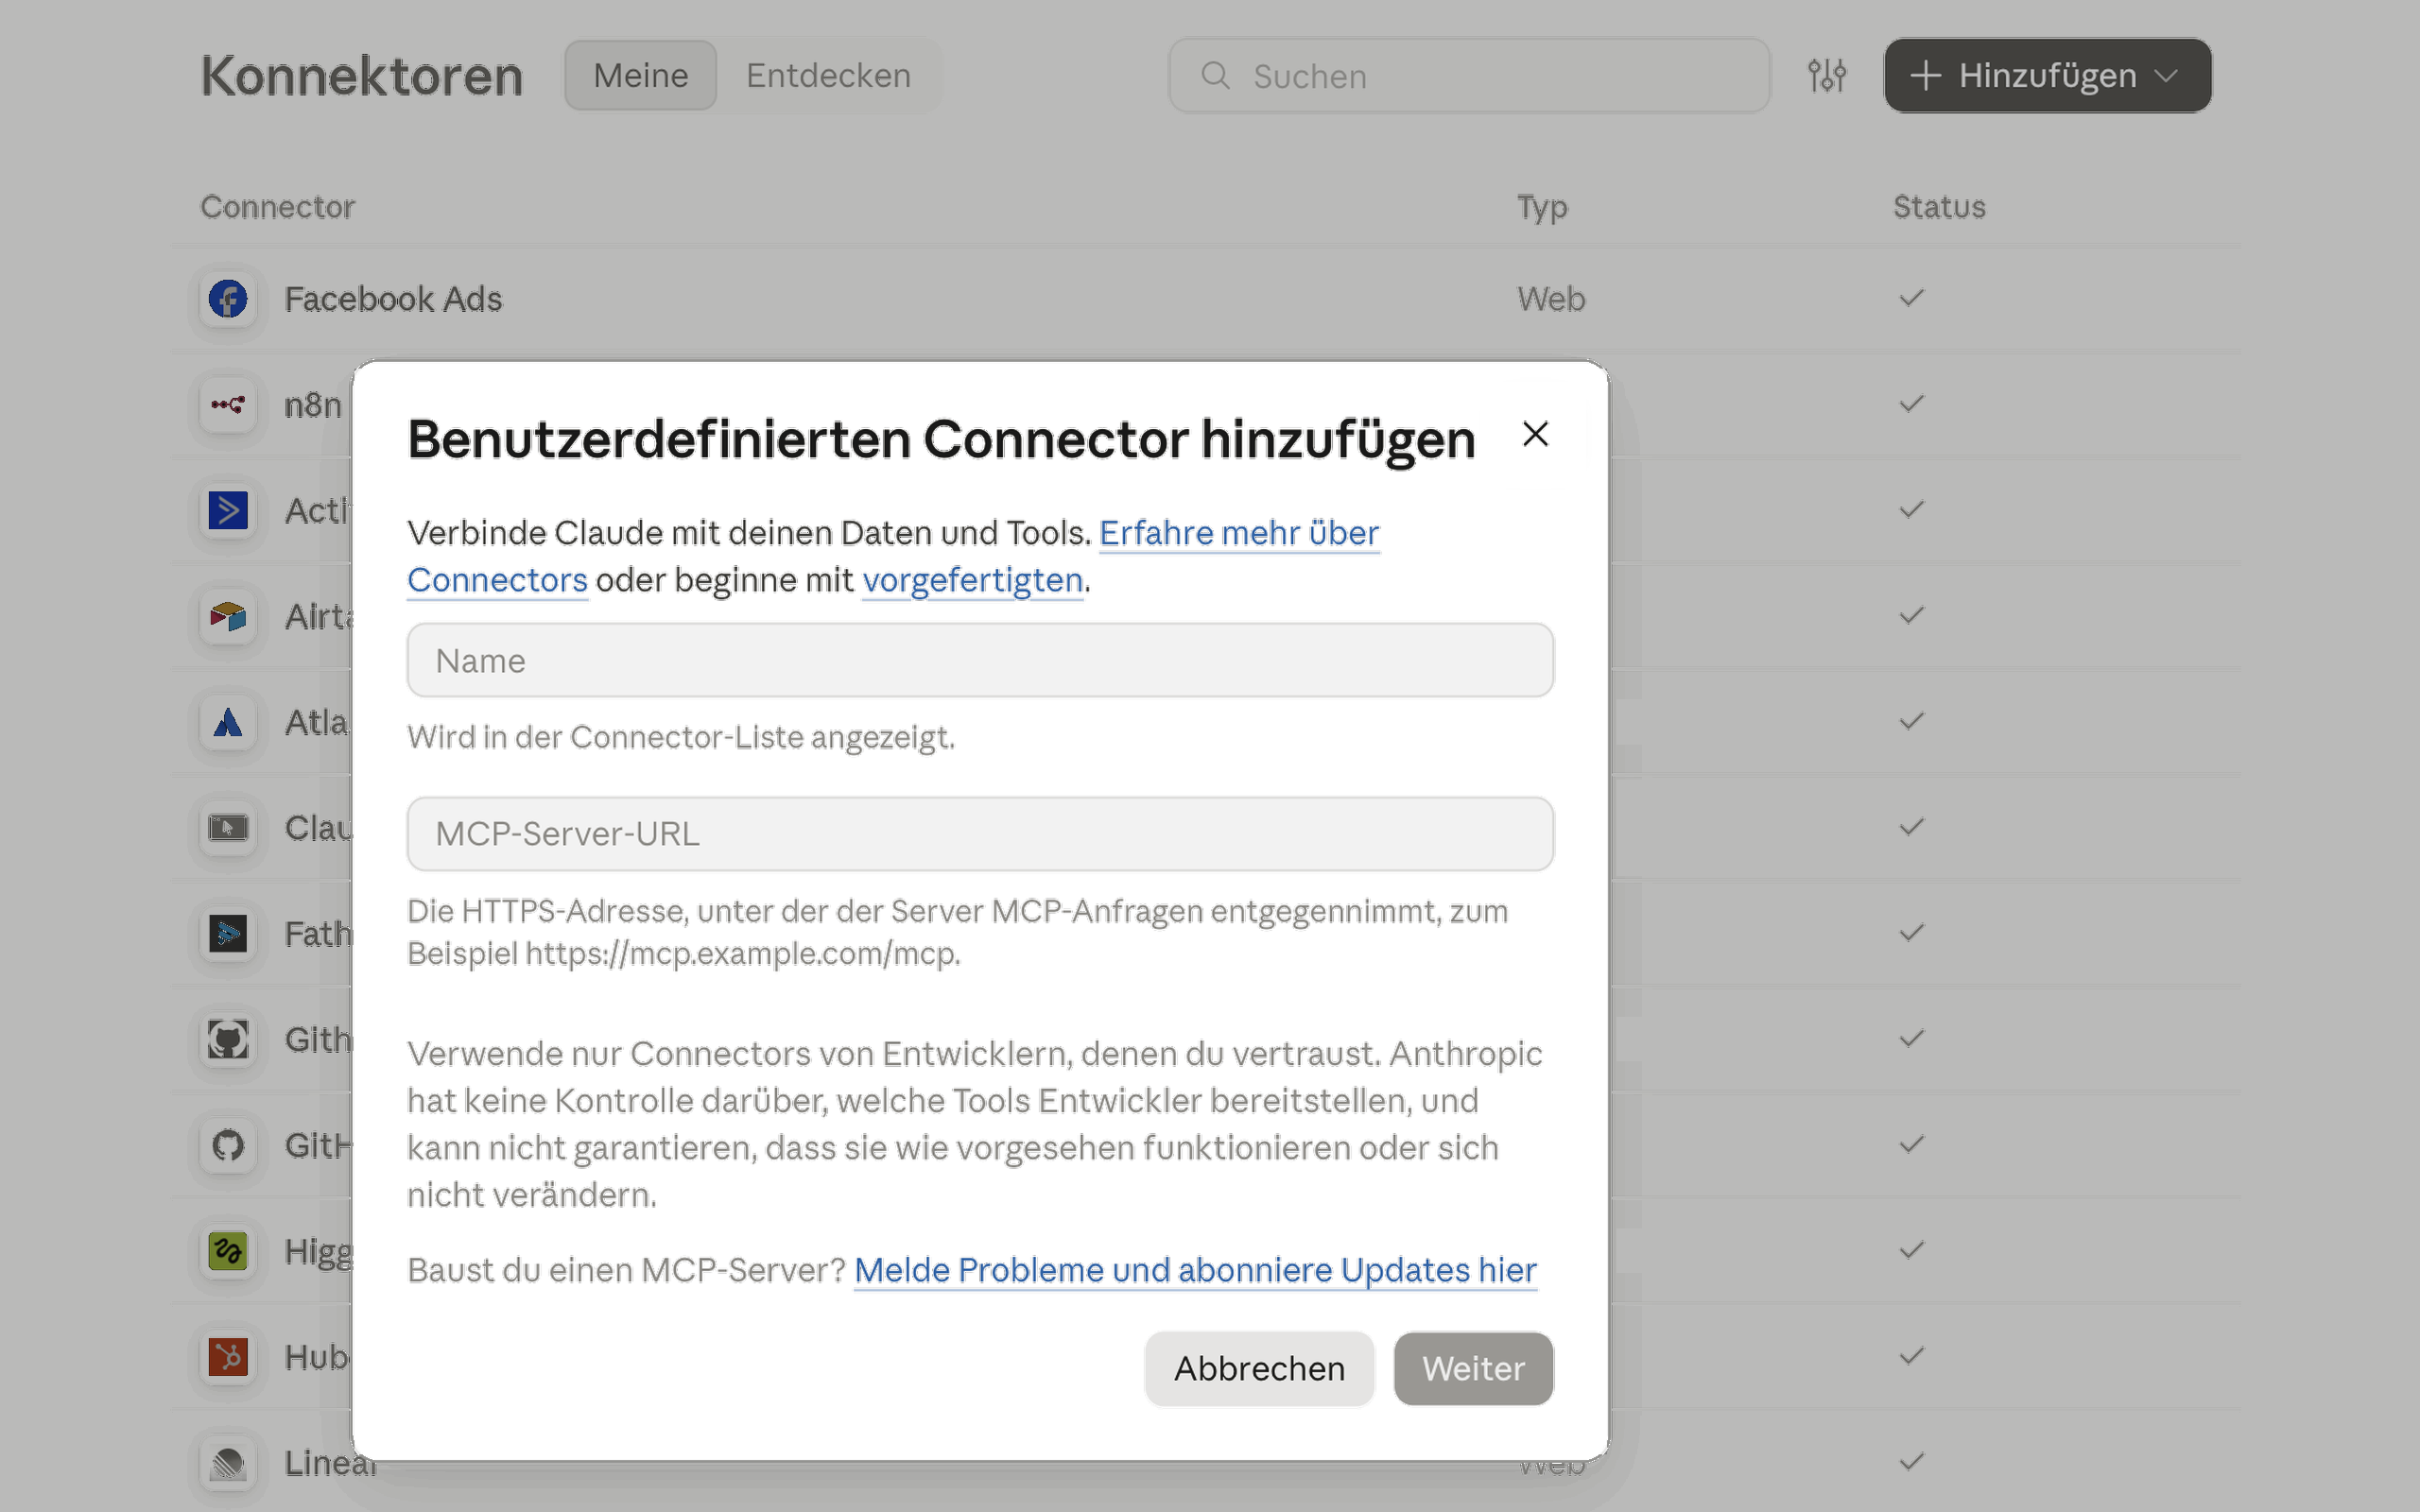This screenshot has width=2420, height=1512.
Task: Focus the Name input field
Action: pyautogui.click(x=980, y=660)
